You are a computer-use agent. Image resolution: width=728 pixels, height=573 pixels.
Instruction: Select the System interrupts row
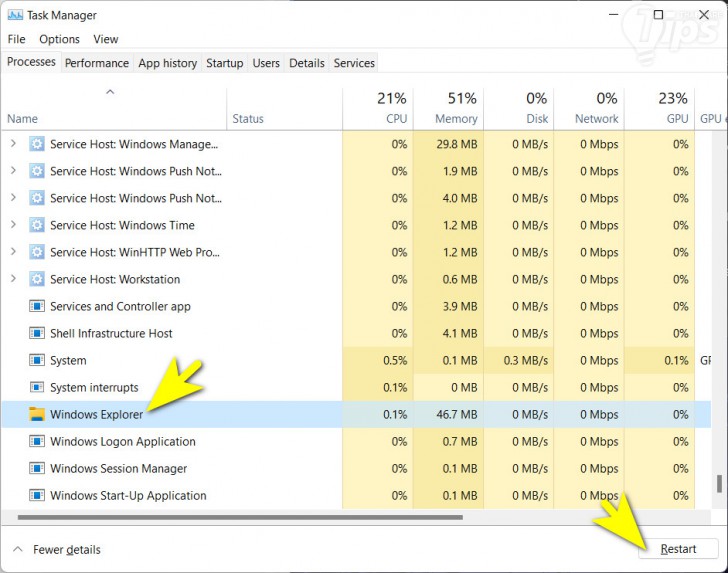click(356, 387)
